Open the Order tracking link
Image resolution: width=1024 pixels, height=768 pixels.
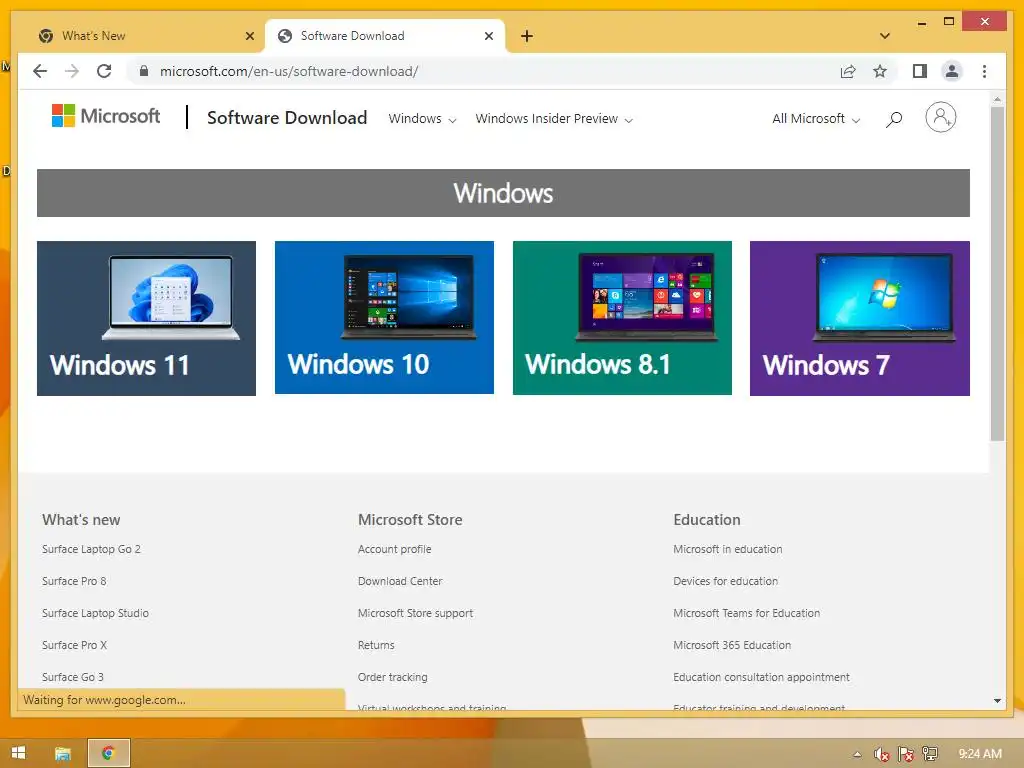click(x=392, y=677)
